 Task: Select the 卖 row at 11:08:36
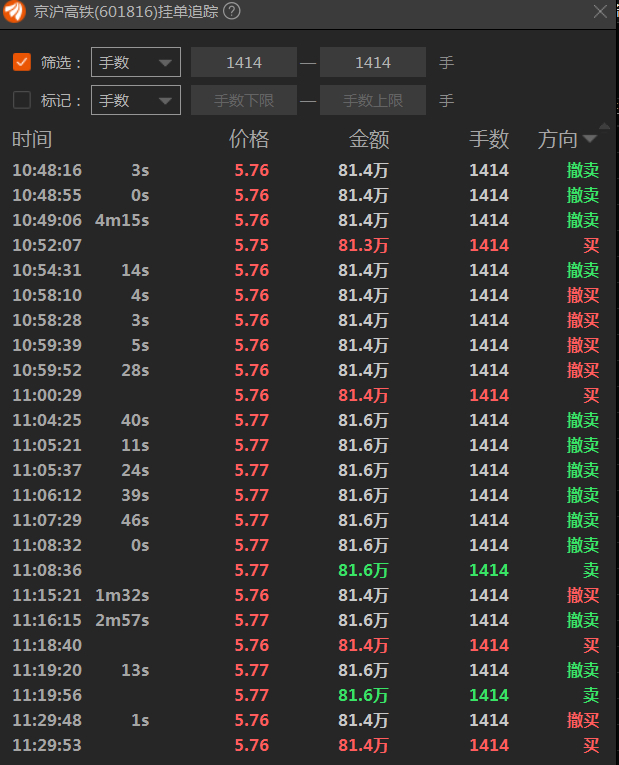click(x=306, y=570)
